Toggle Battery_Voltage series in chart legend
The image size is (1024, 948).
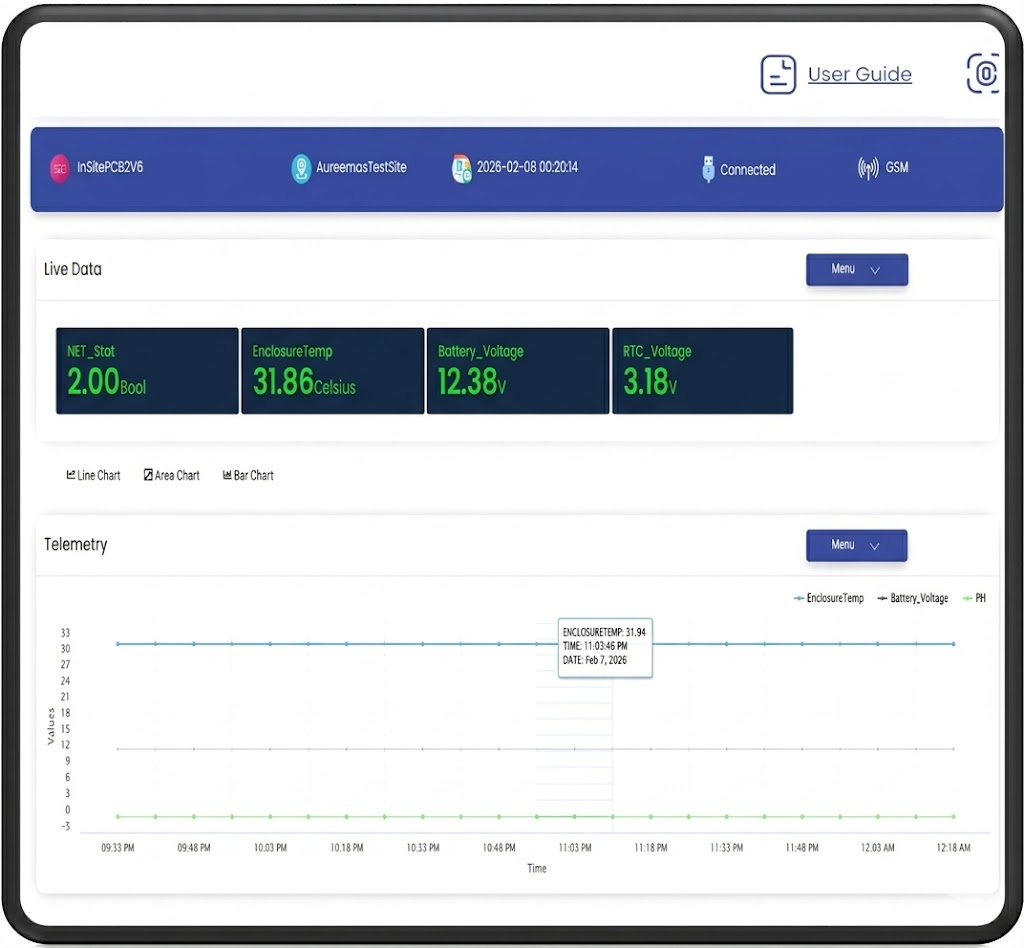[x=912, y=598]
